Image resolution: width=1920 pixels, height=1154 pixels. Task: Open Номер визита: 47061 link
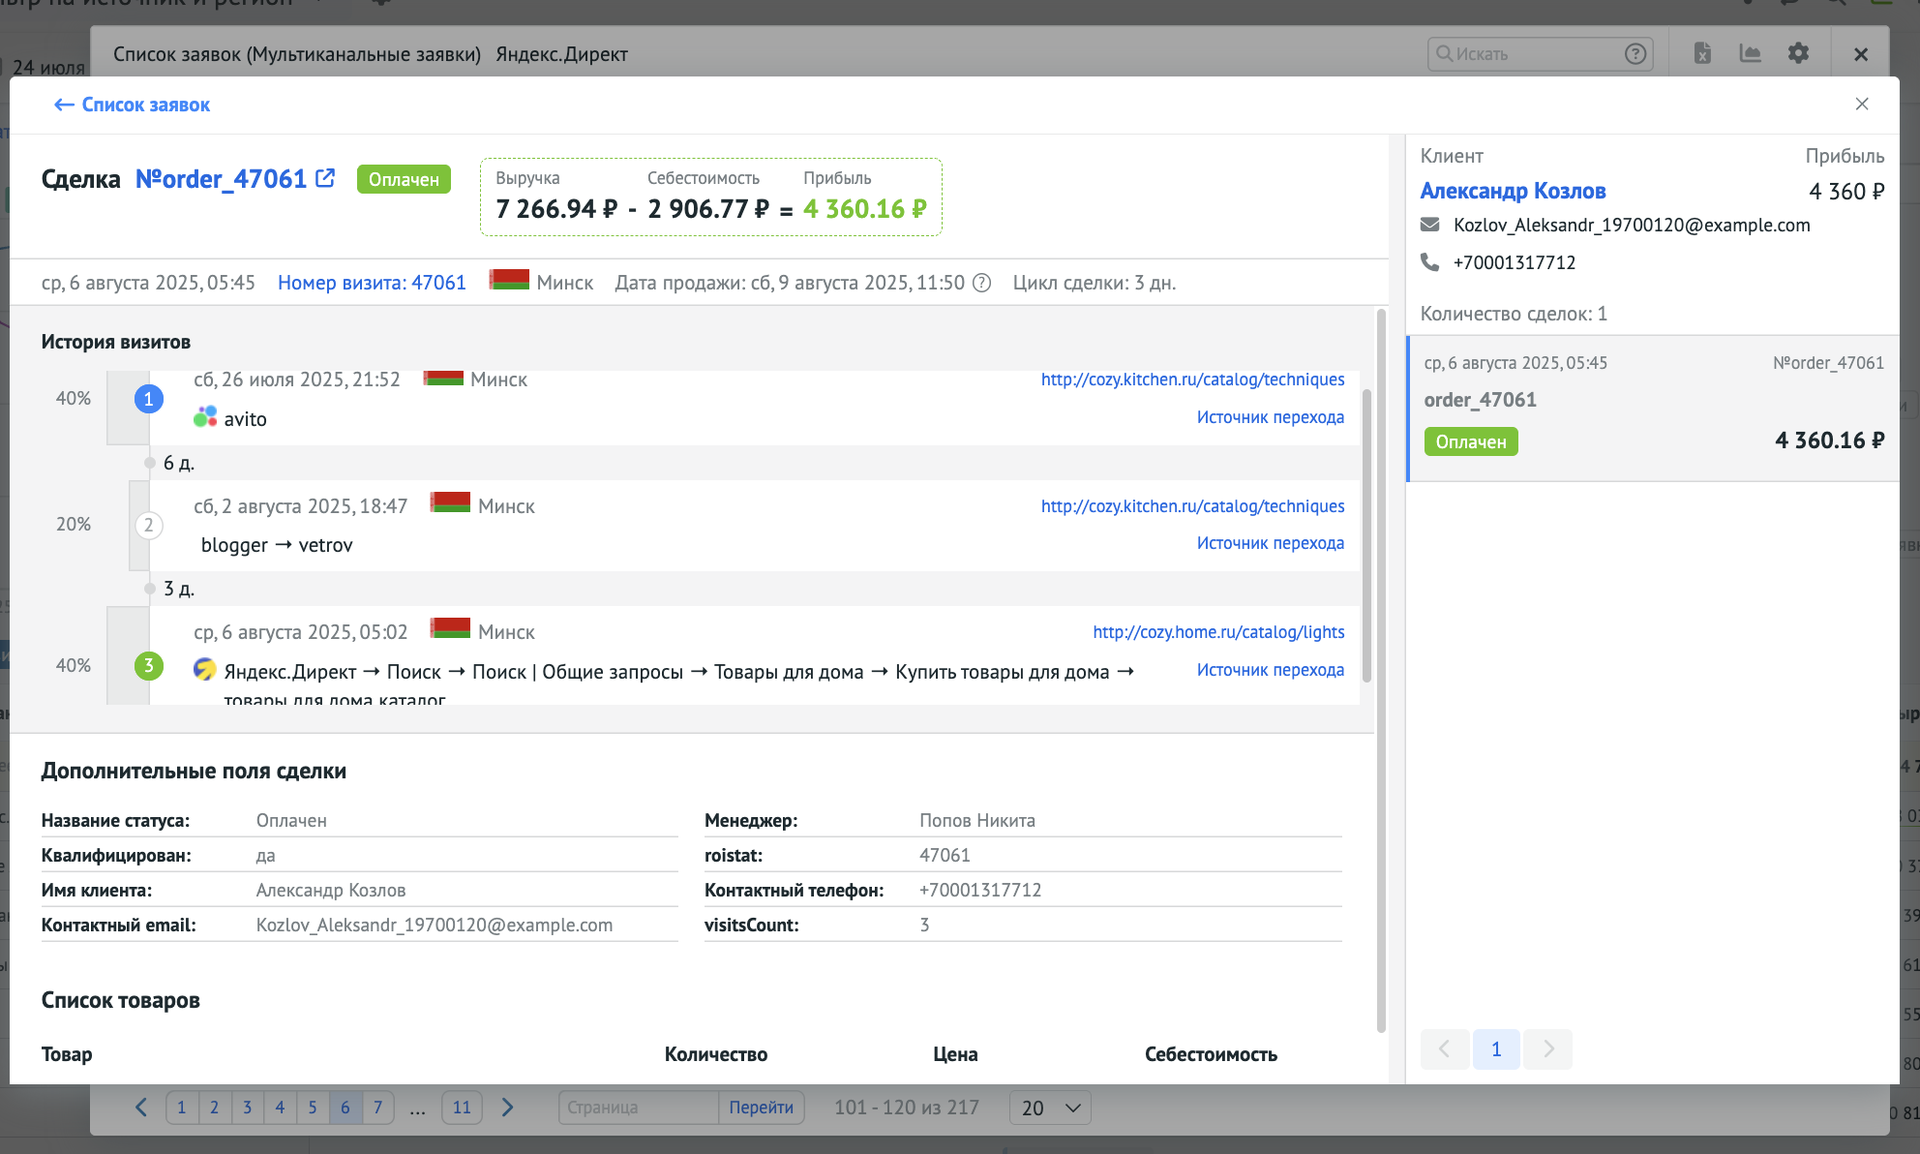(x=372, y=283)
